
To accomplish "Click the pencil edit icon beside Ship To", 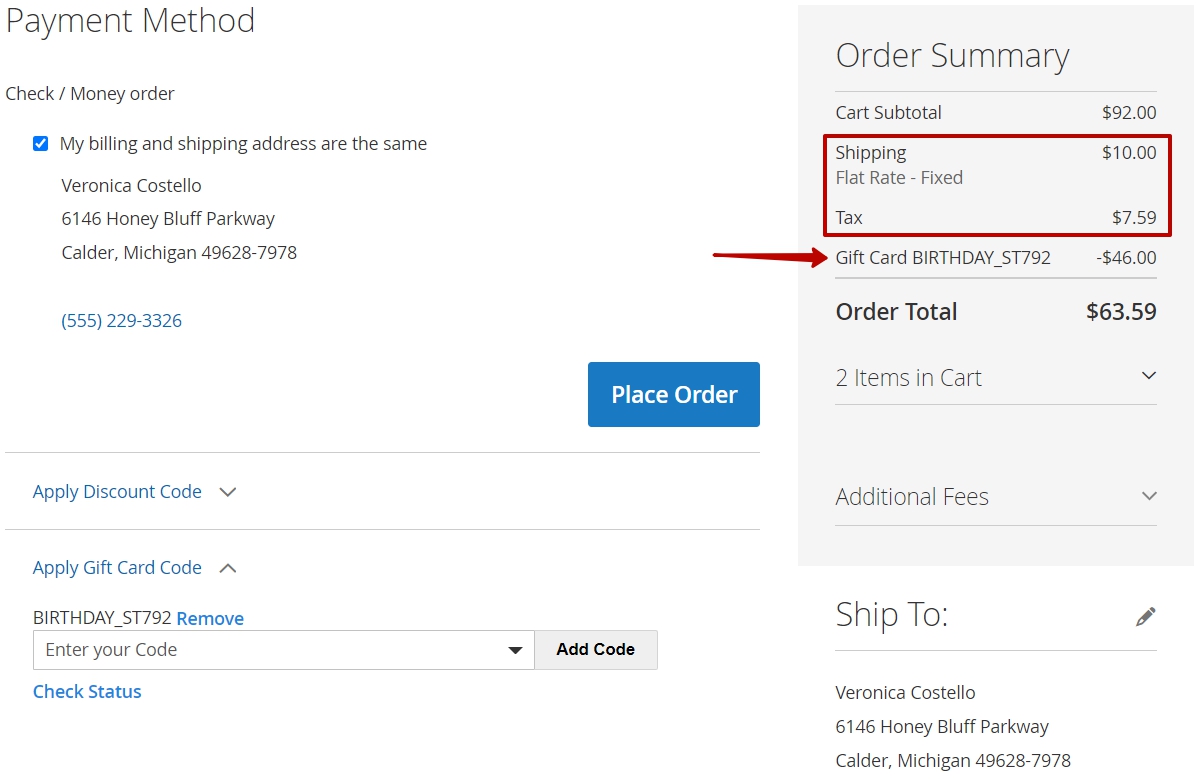I will (1145, 616).
